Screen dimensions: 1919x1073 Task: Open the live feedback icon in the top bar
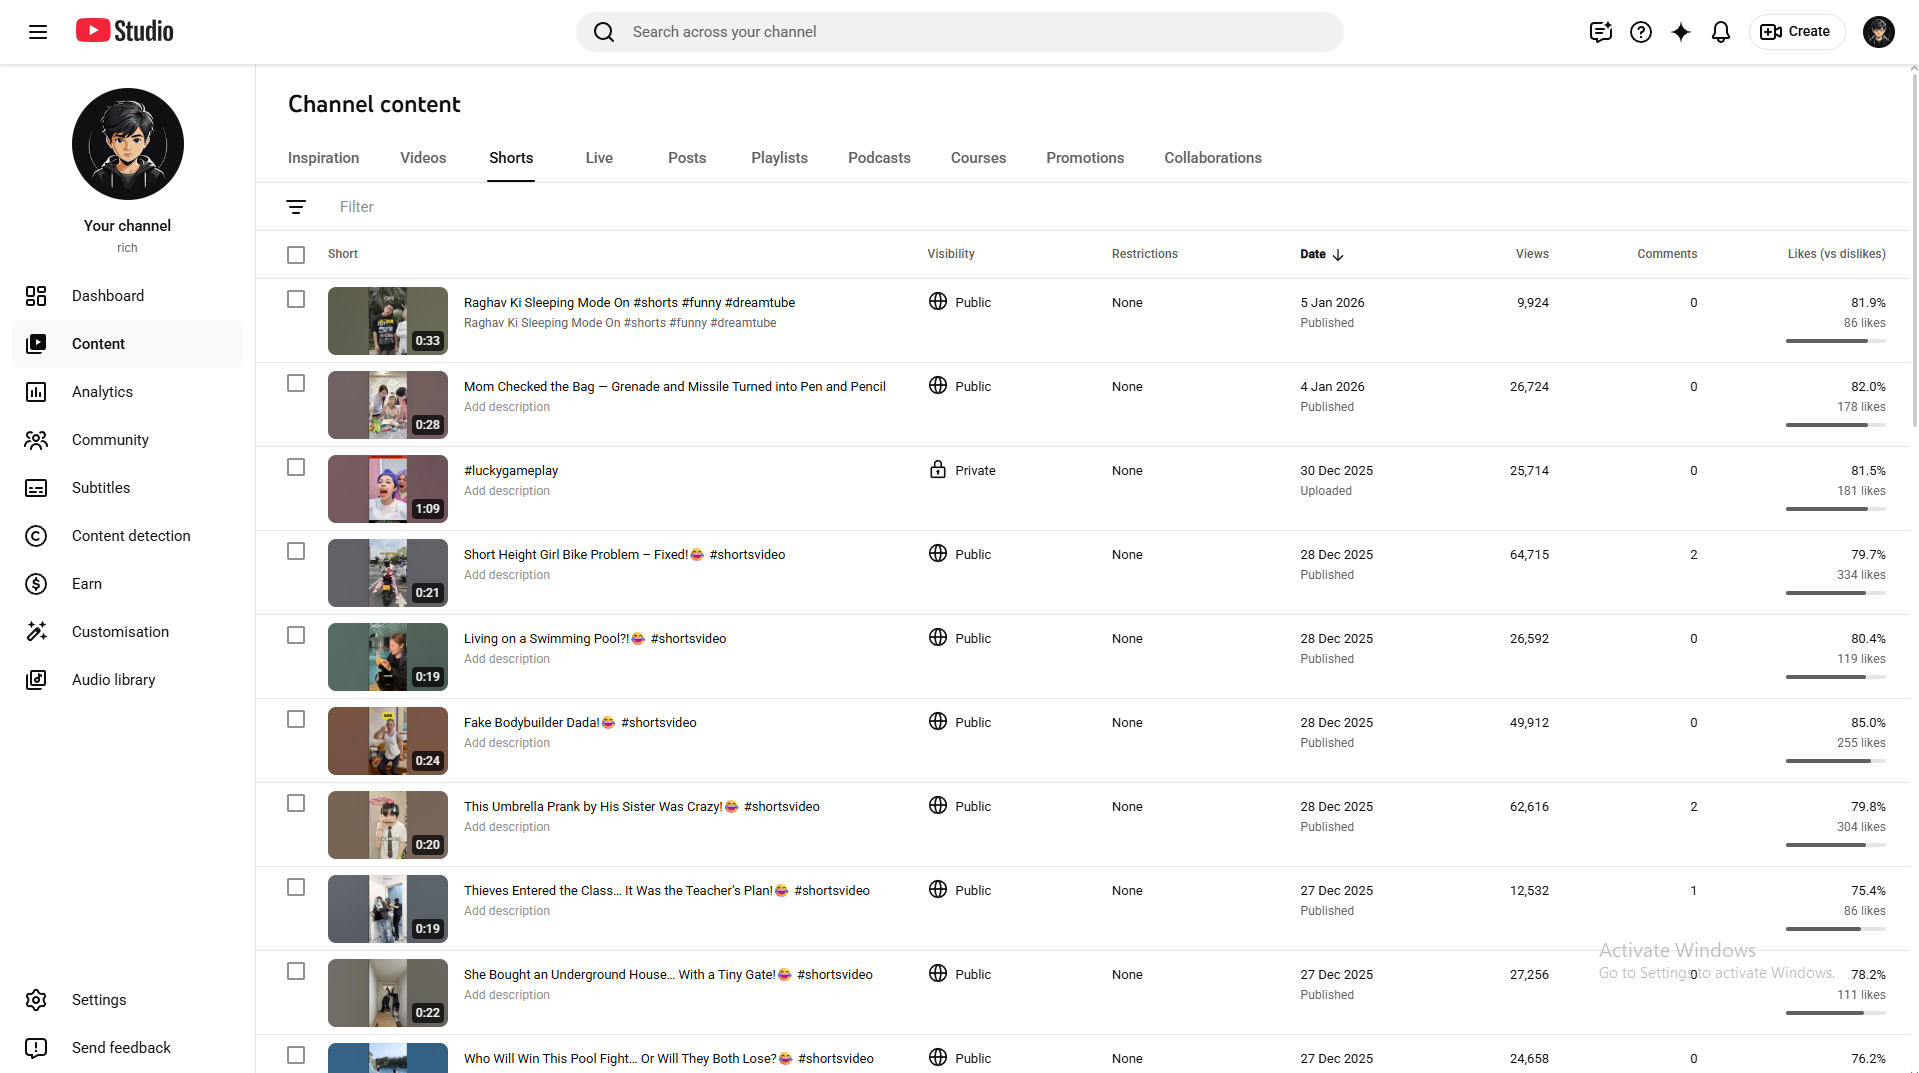pyautogui.click(x=1600, y=31)
